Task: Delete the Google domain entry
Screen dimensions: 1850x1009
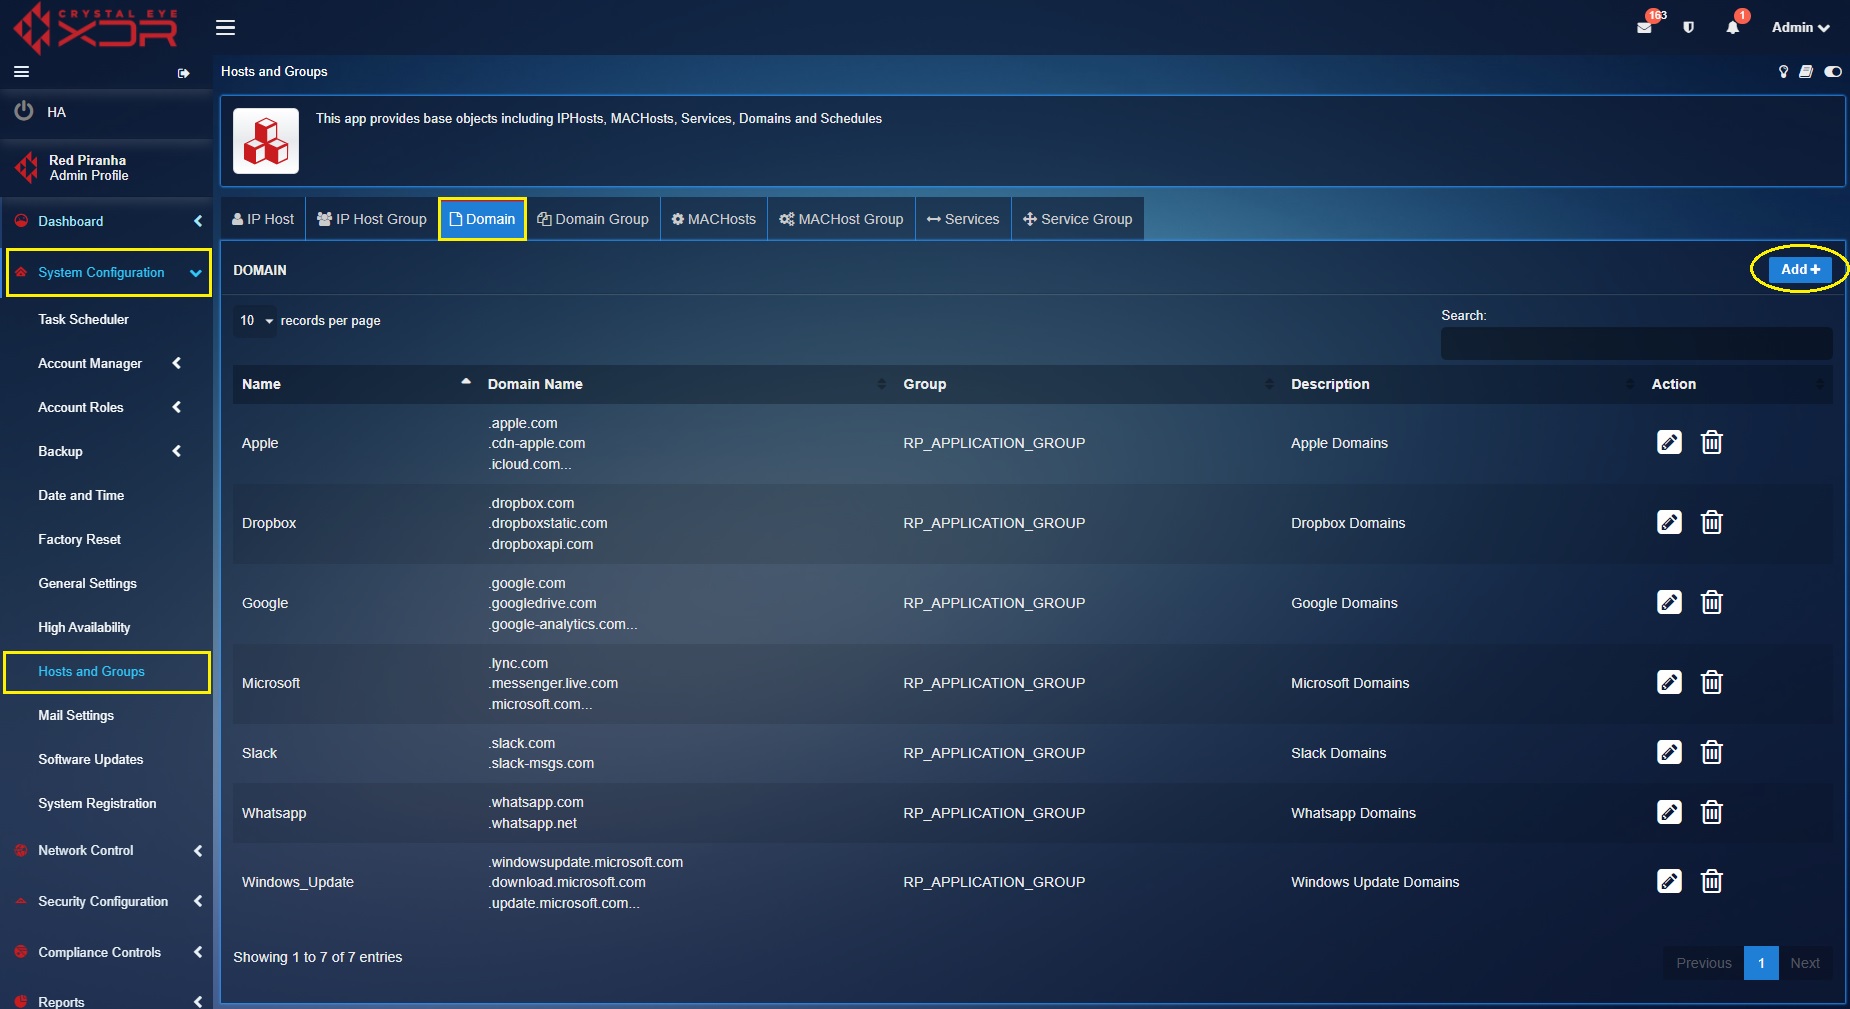Action: point(1712,602)
